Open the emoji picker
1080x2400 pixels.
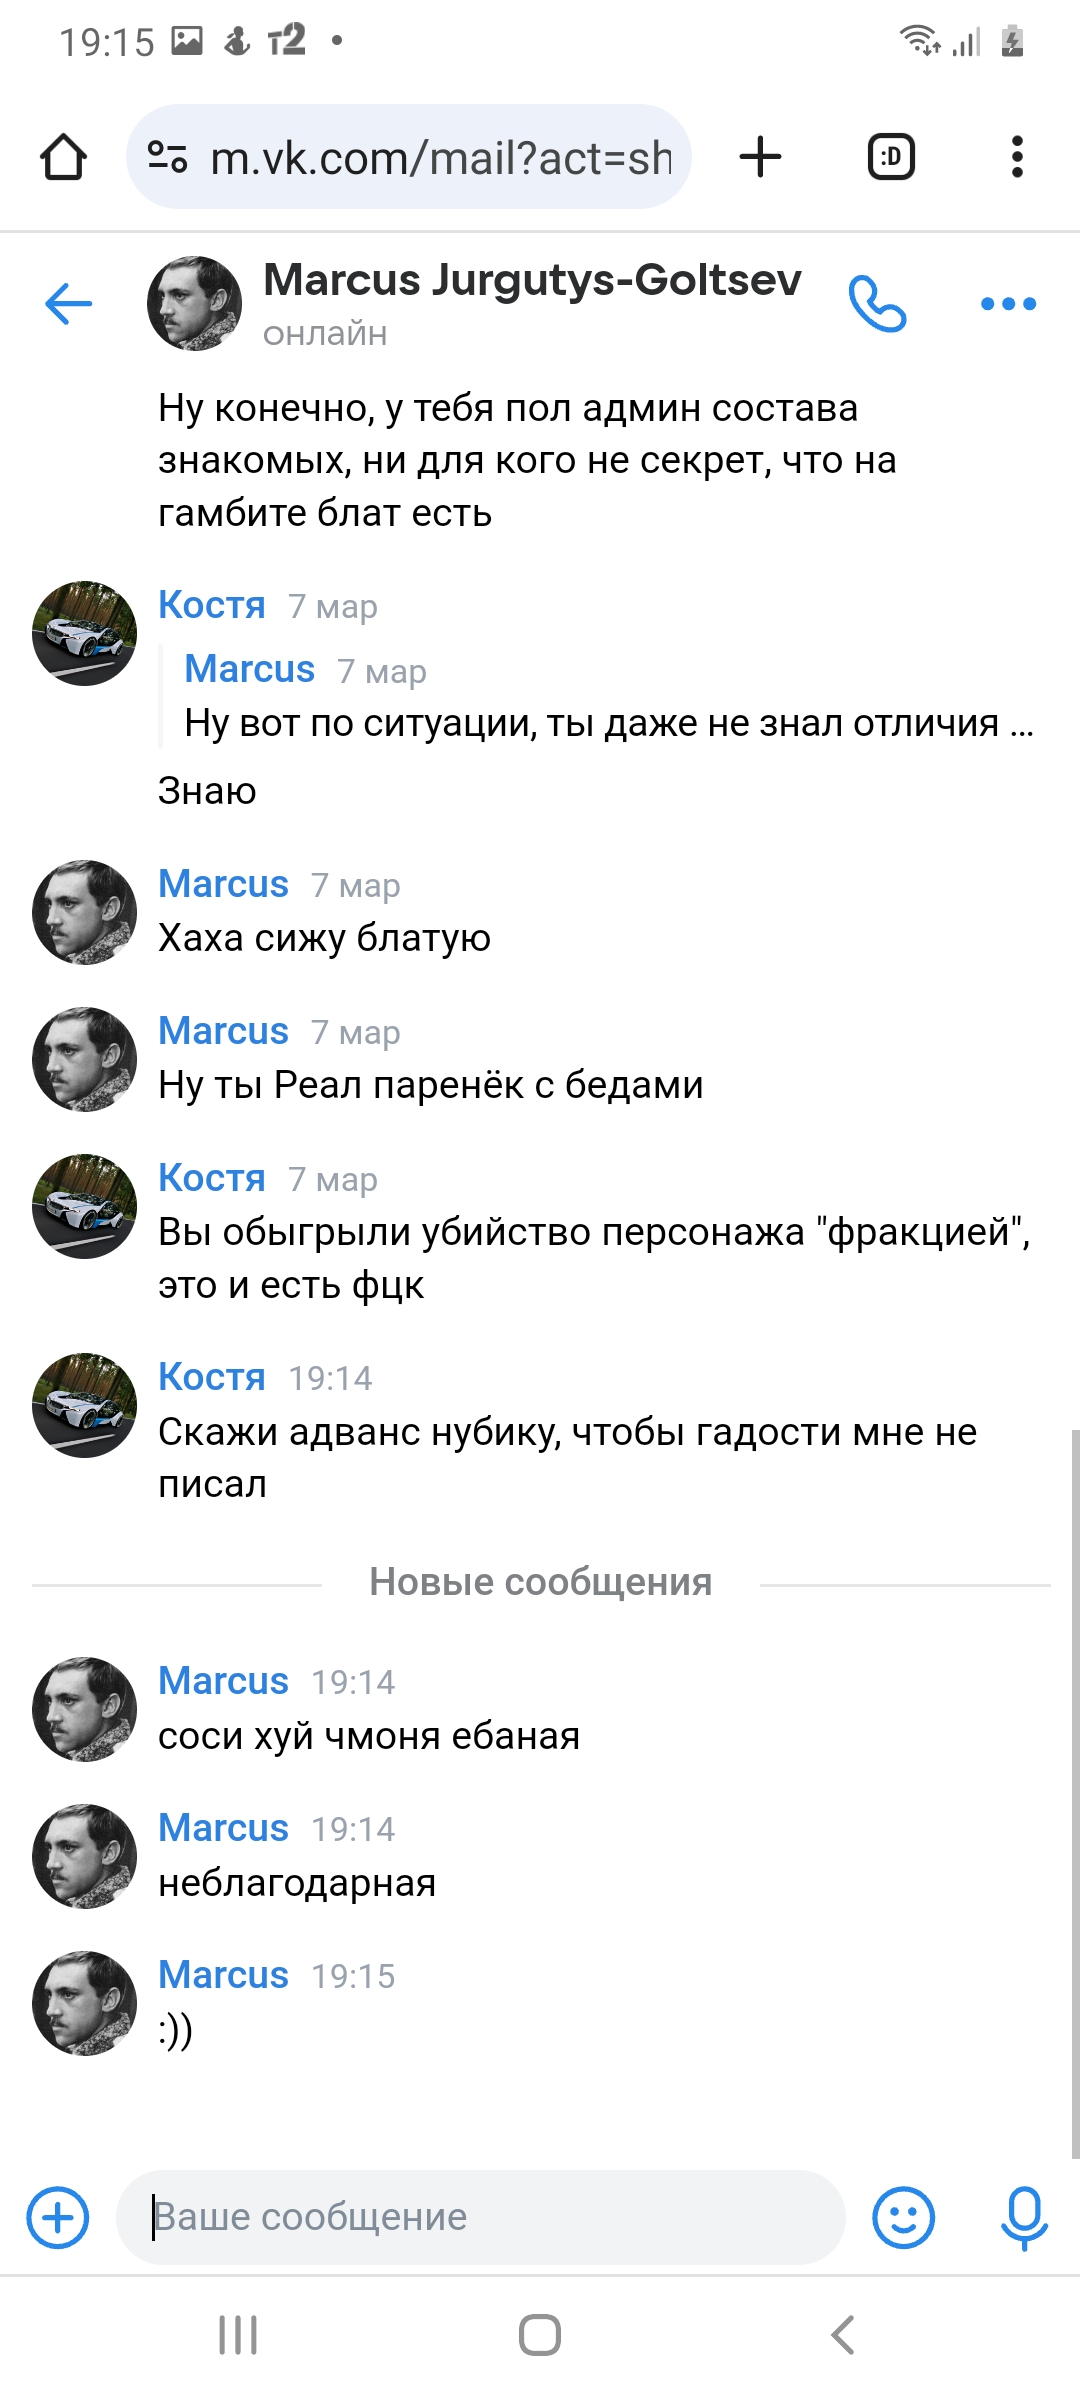(x=903, y=2217)
